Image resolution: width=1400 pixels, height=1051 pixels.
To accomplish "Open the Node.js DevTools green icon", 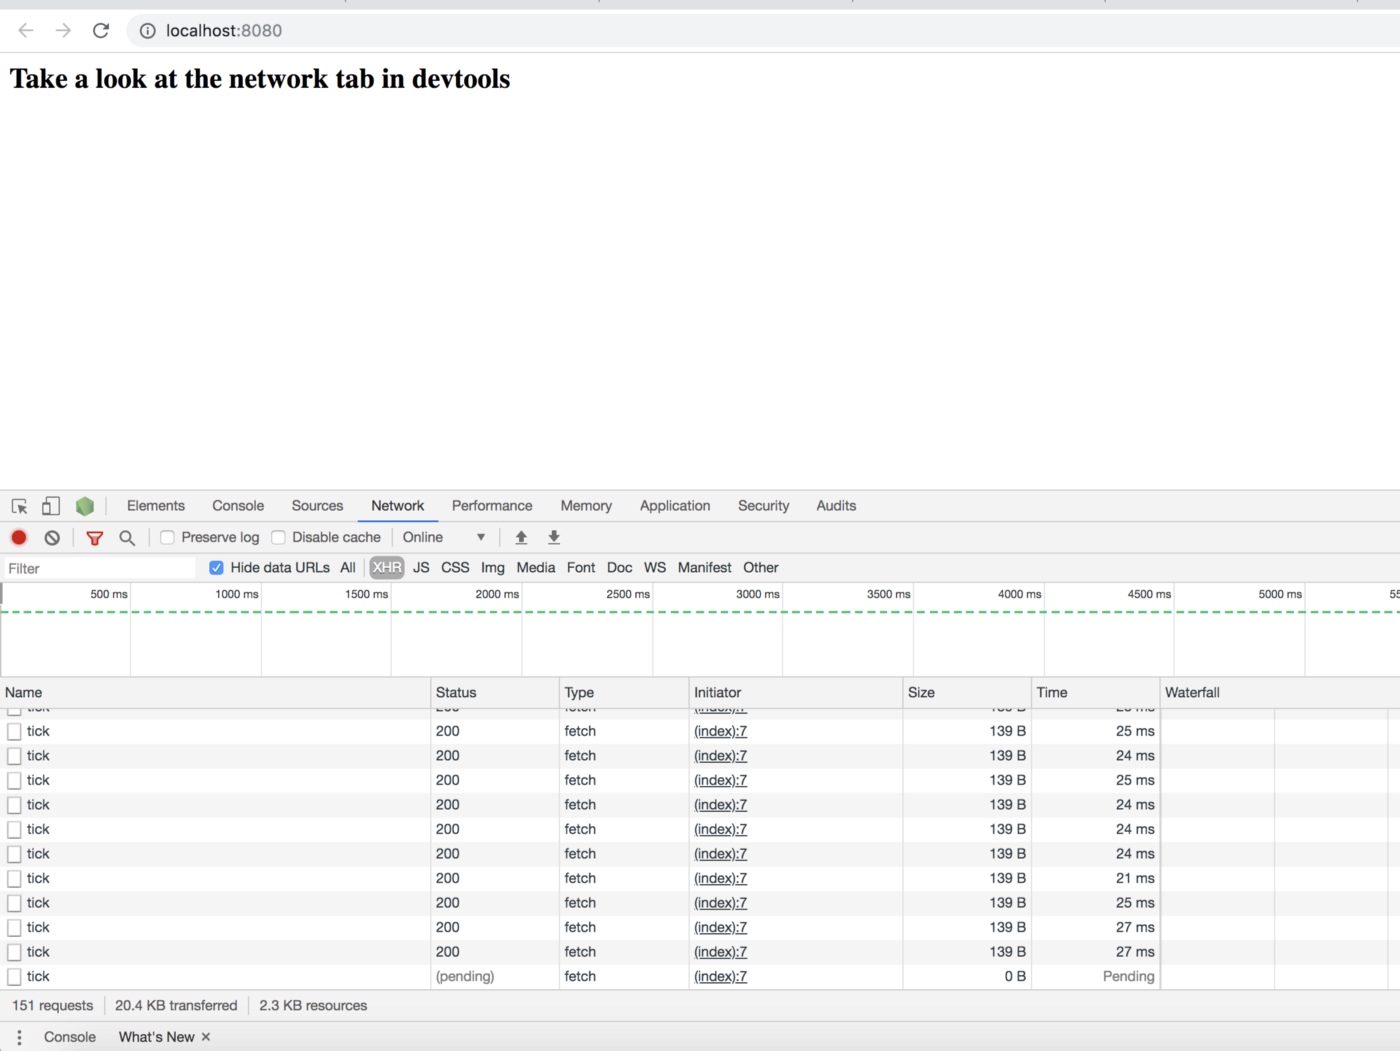I will (x=85, y=506).
